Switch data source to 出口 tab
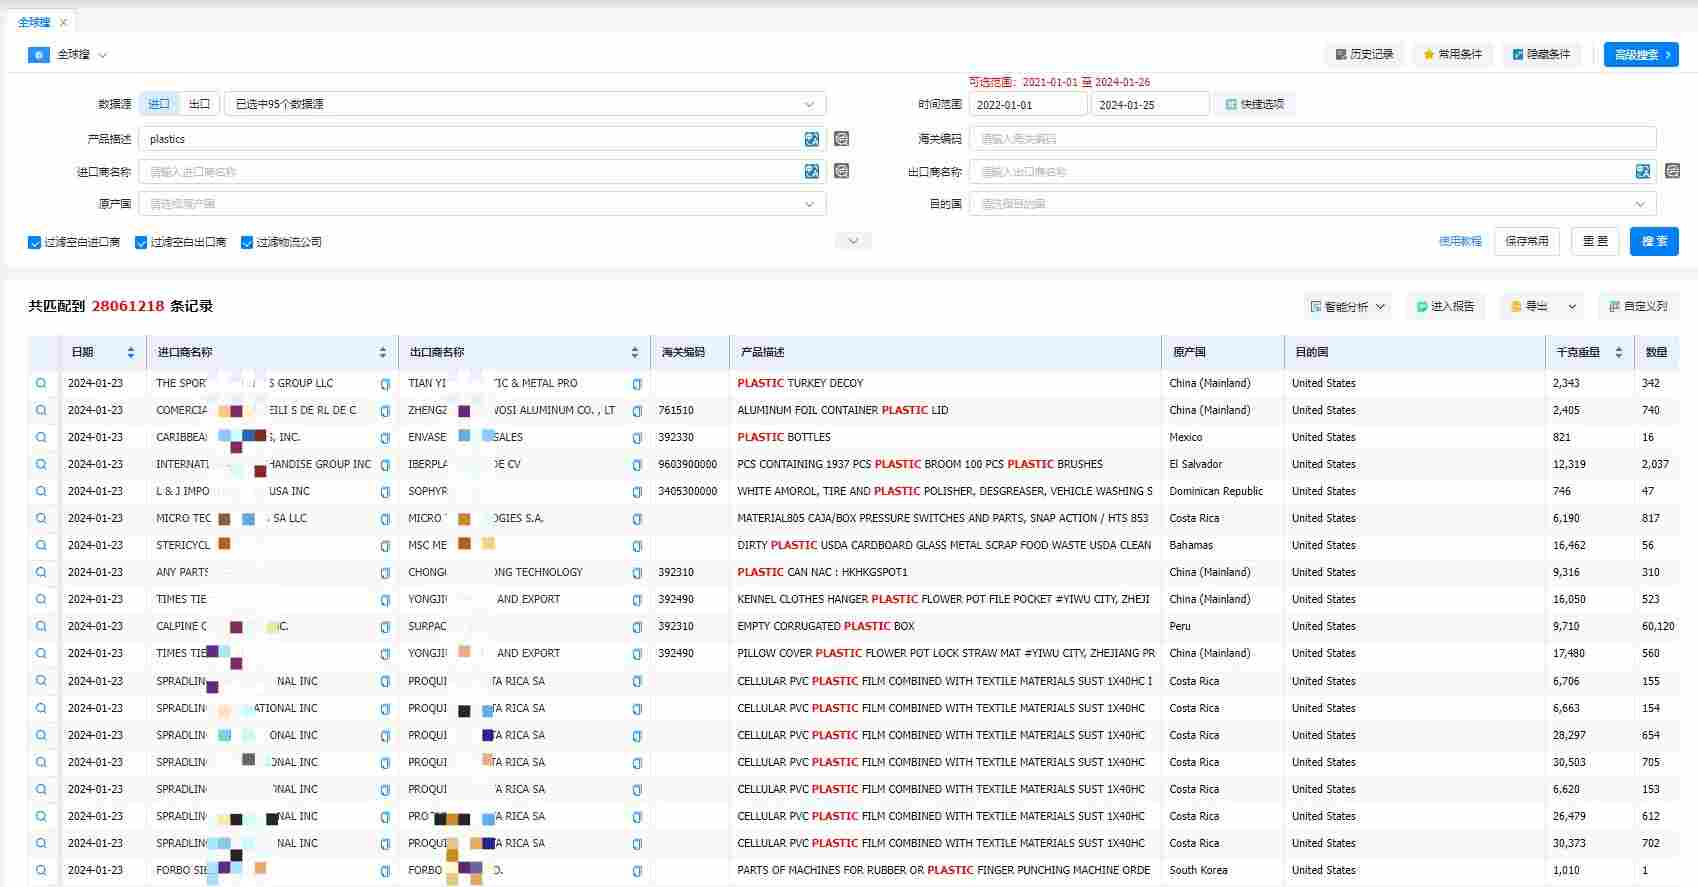Viewport: 1698px width, 887px height. (200, 104)
